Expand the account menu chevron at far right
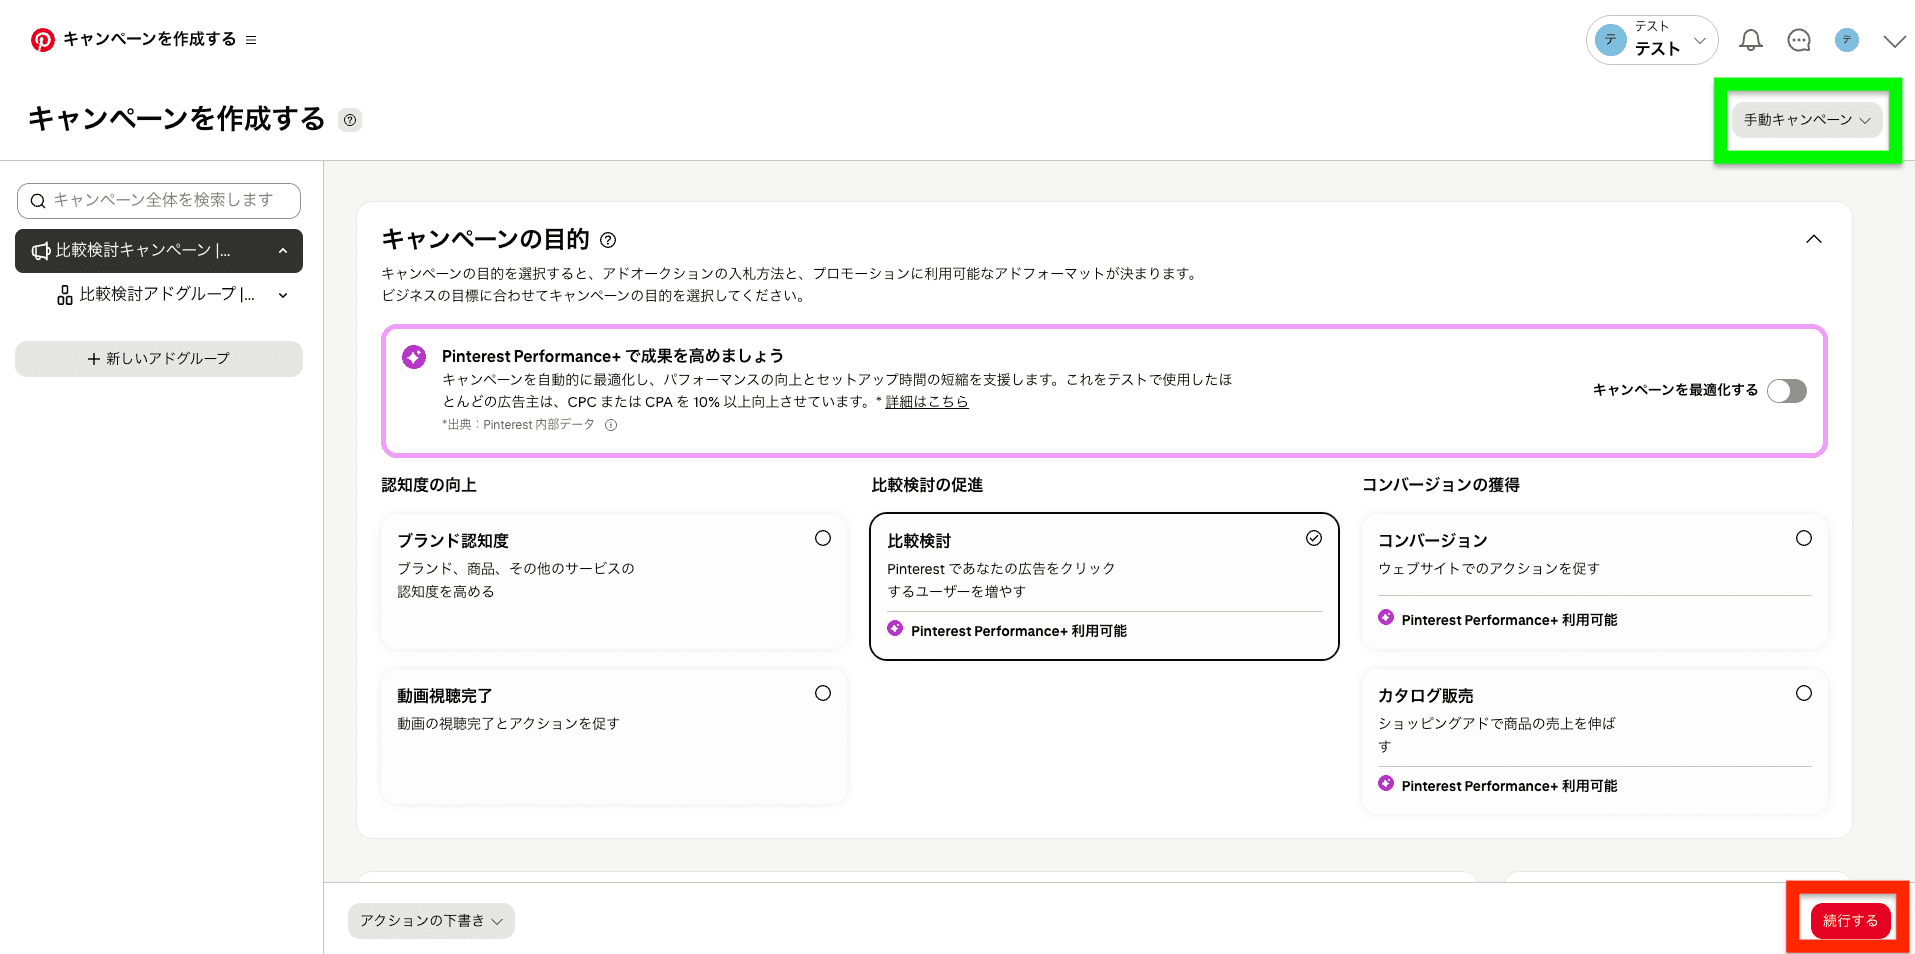The image size is (1915, 954). 1894,41
